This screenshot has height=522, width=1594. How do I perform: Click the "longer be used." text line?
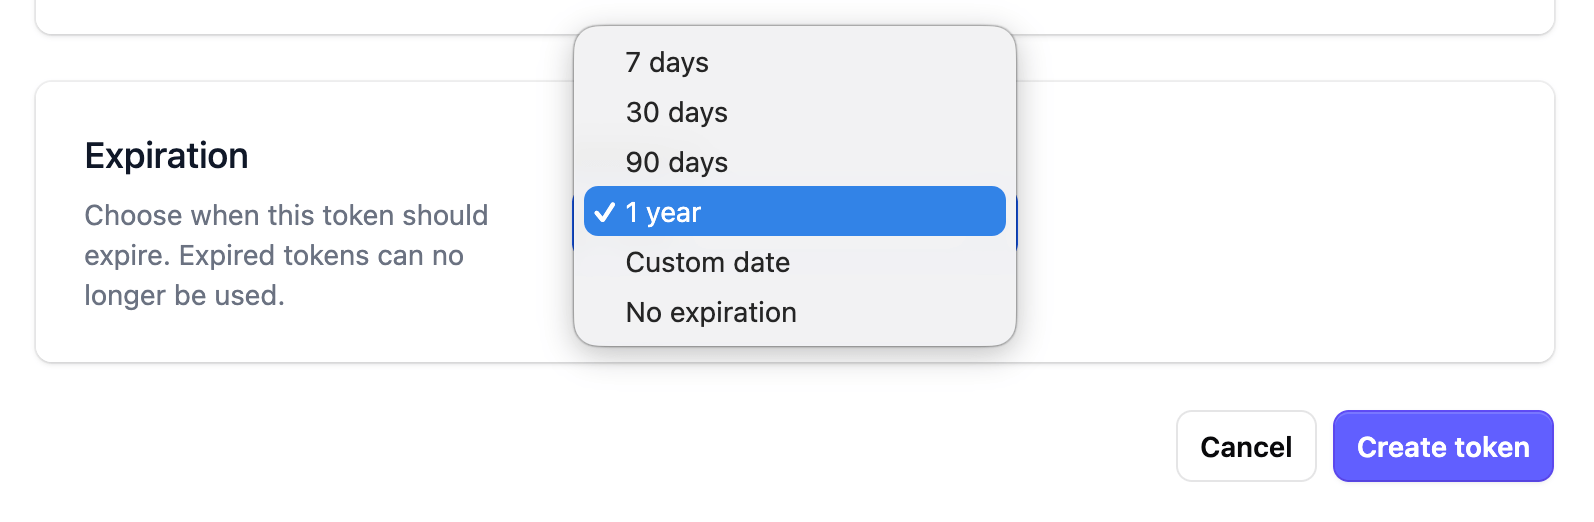point(184,295)
